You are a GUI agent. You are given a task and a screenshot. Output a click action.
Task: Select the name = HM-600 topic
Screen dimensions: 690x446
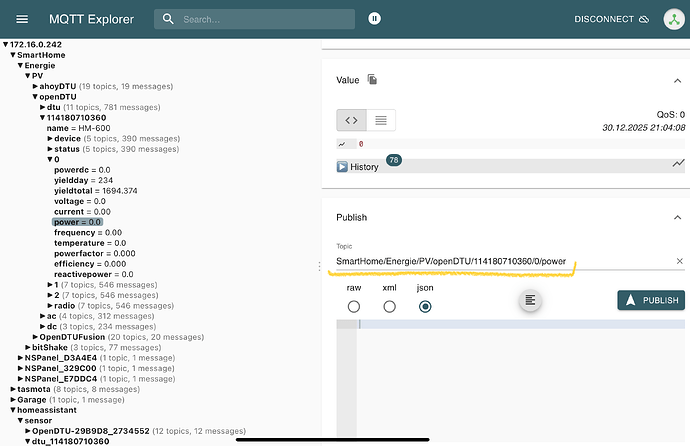[x=78, y=128]
